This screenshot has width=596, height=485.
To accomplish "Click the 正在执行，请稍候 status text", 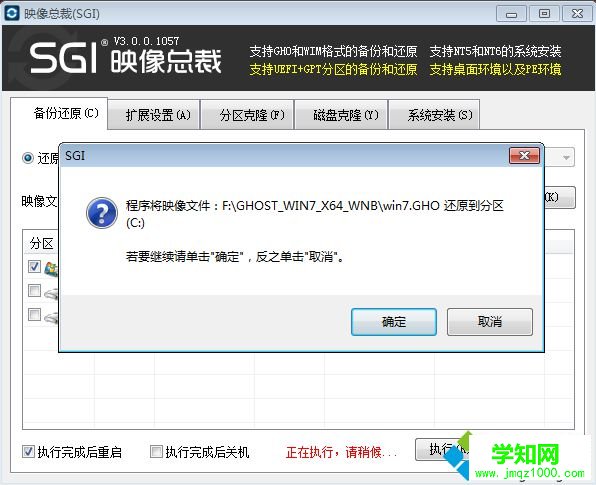I will point(341,452).
